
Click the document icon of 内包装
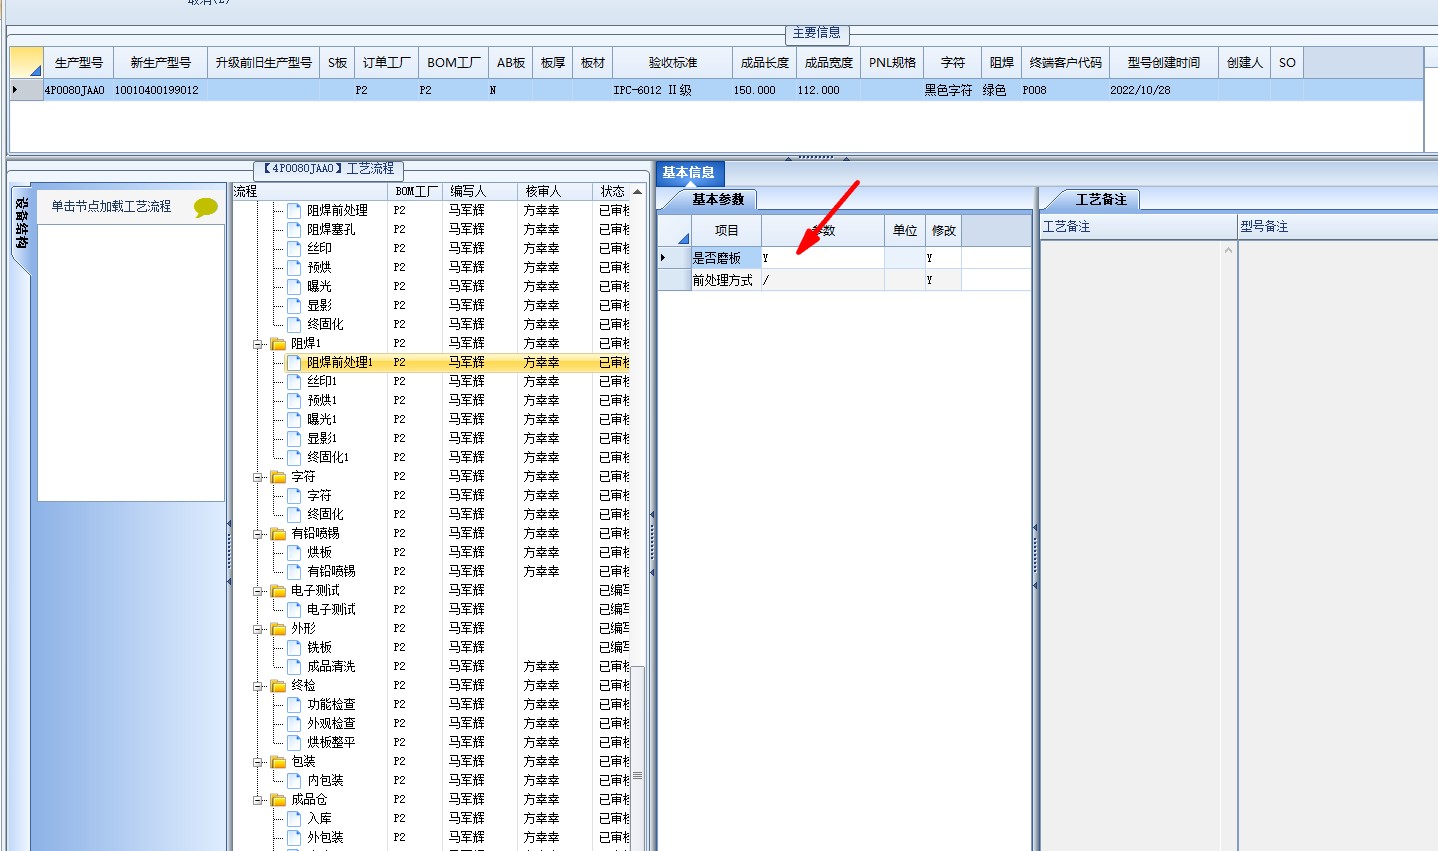point(294,781)
